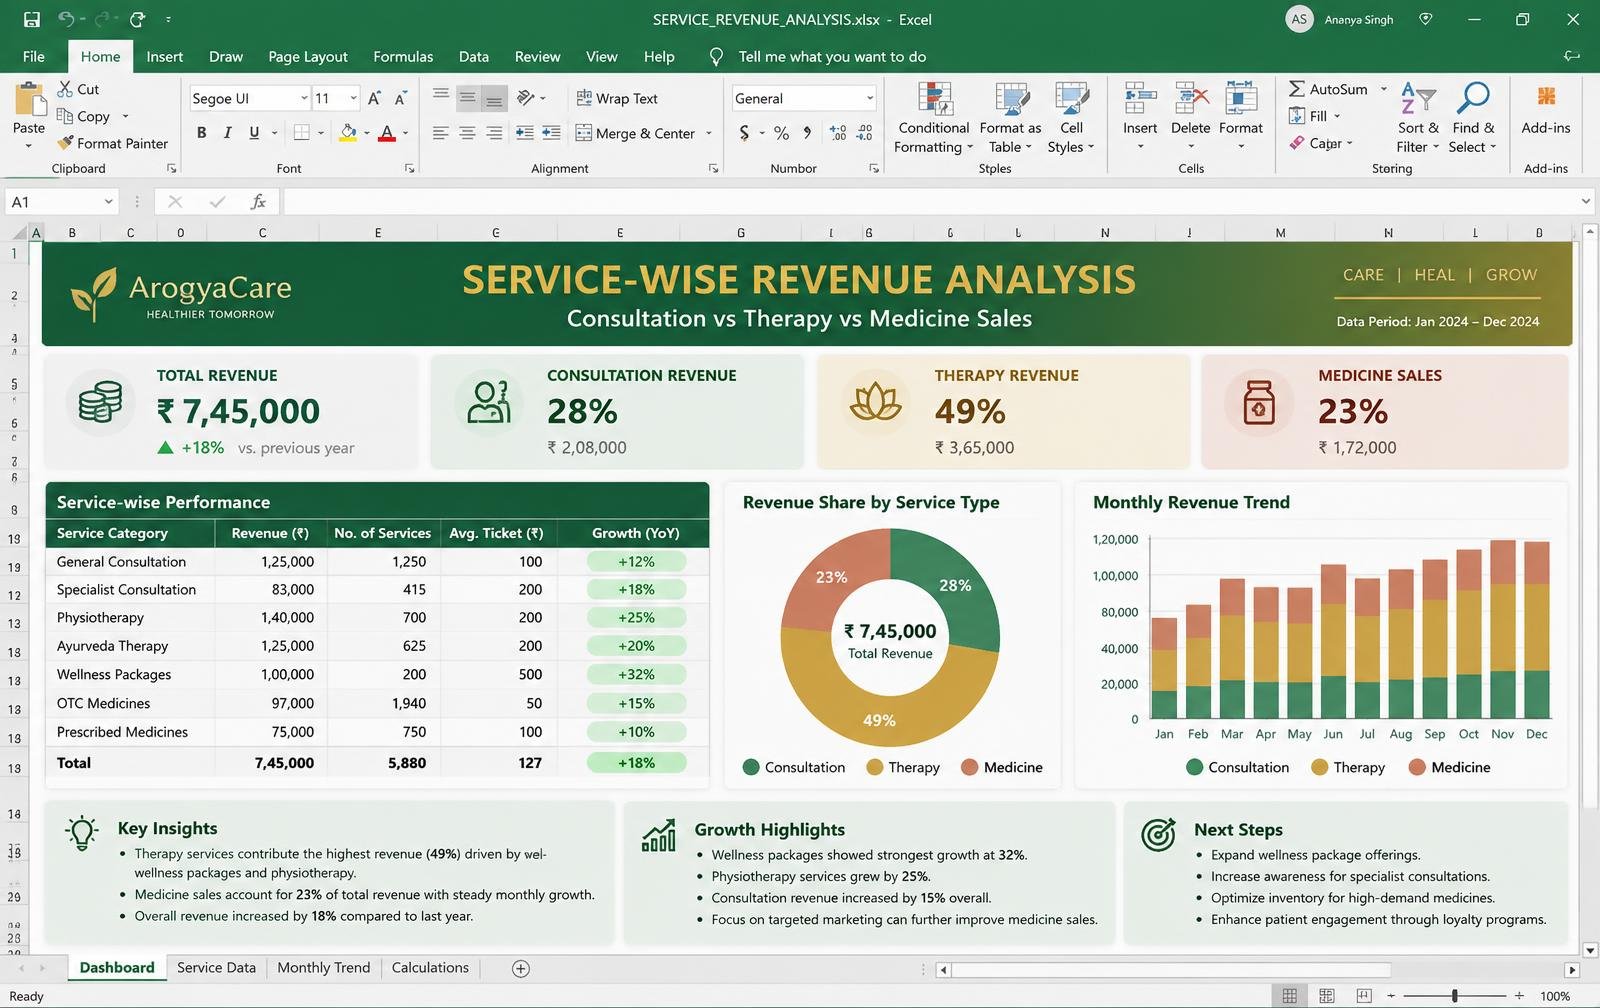Viewport: 1600px width, 1008px height.
Task: Open the General number format dropdown
Action: coord(870,98)
